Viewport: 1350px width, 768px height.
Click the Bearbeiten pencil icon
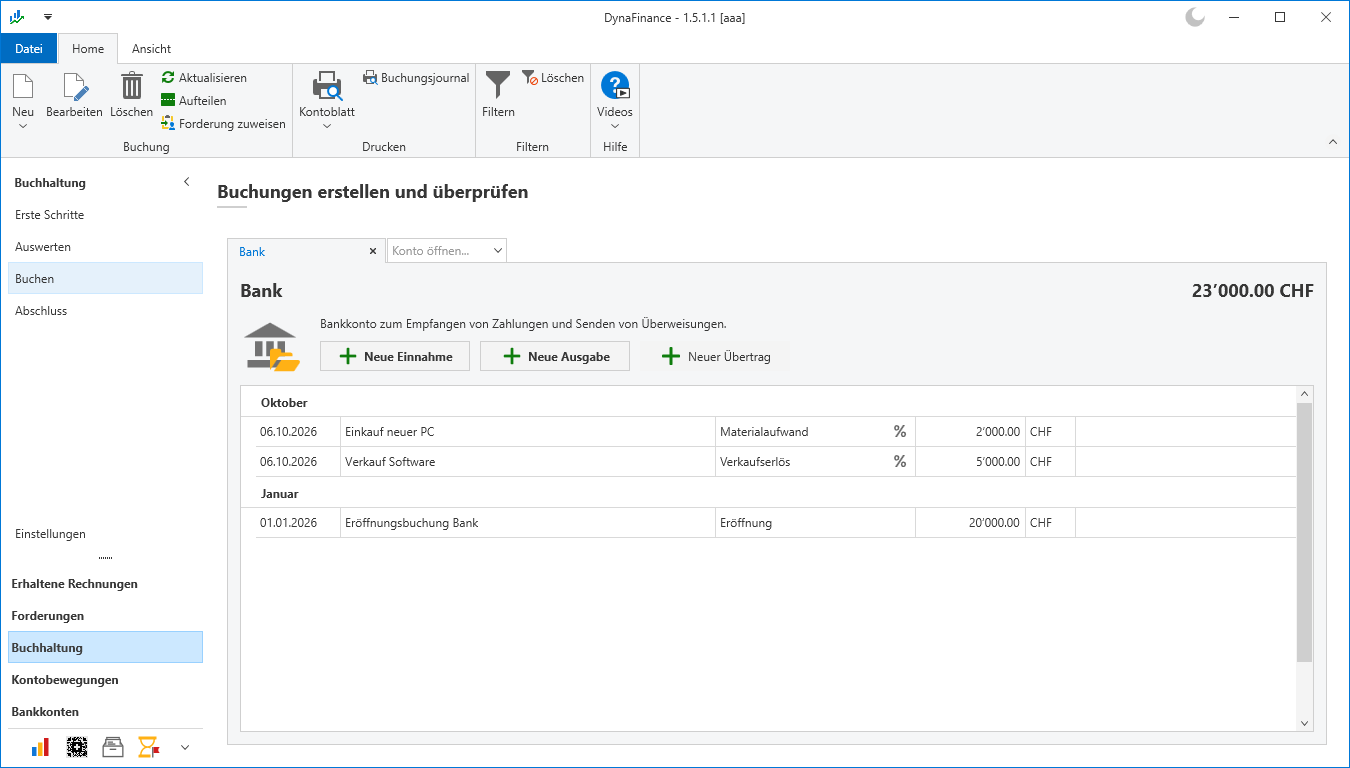point(74,86)
